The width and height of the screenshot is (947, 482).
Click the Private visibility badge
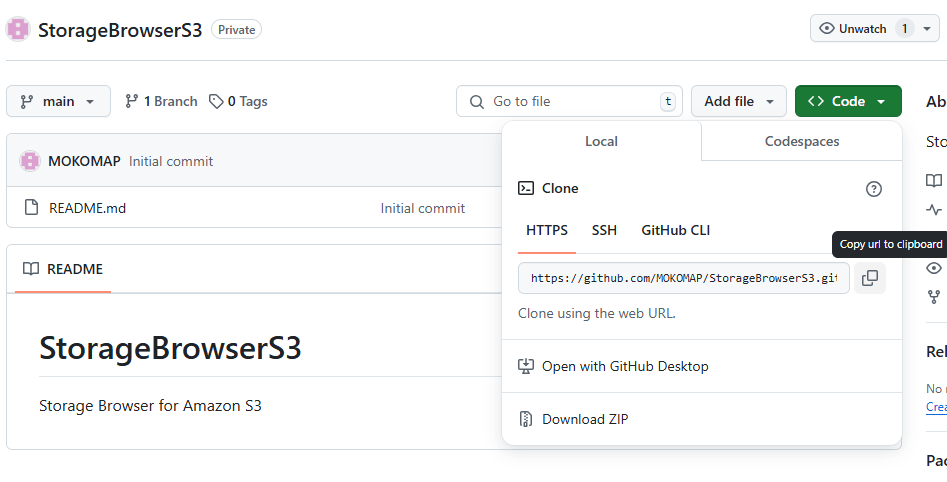(236, 30)
